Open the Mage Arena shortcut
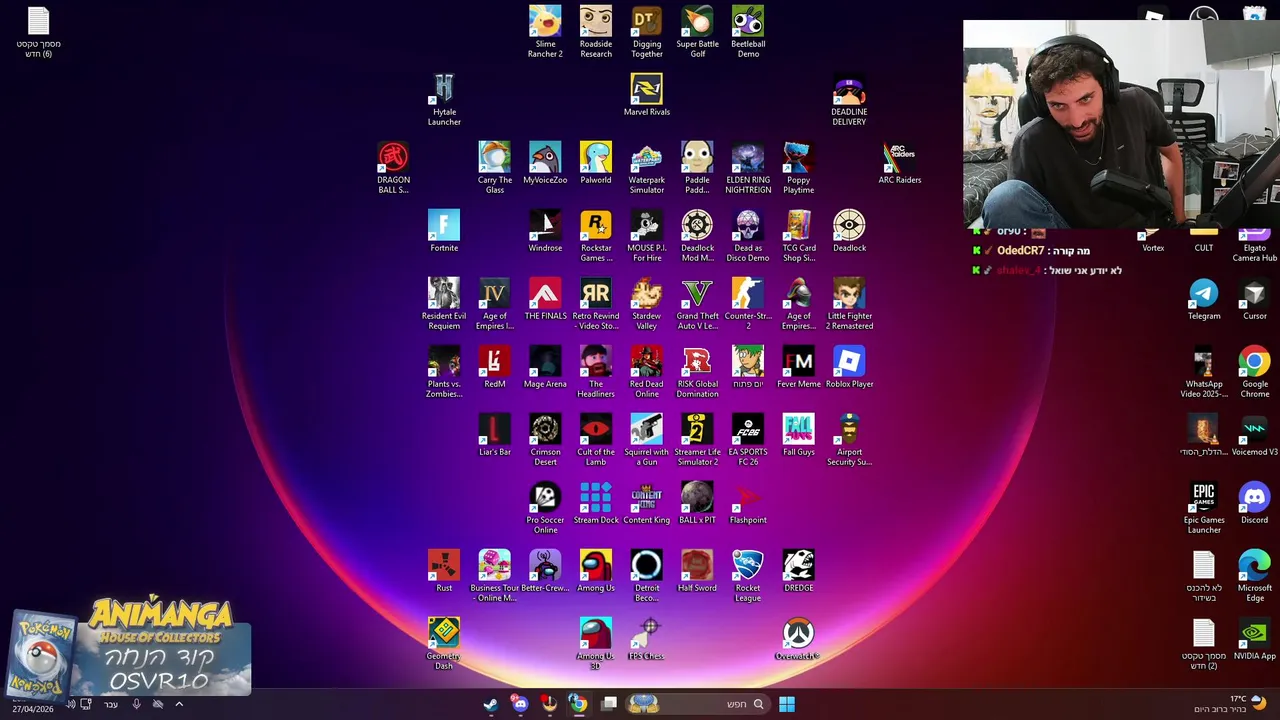1280x720 pixels. 545,367
